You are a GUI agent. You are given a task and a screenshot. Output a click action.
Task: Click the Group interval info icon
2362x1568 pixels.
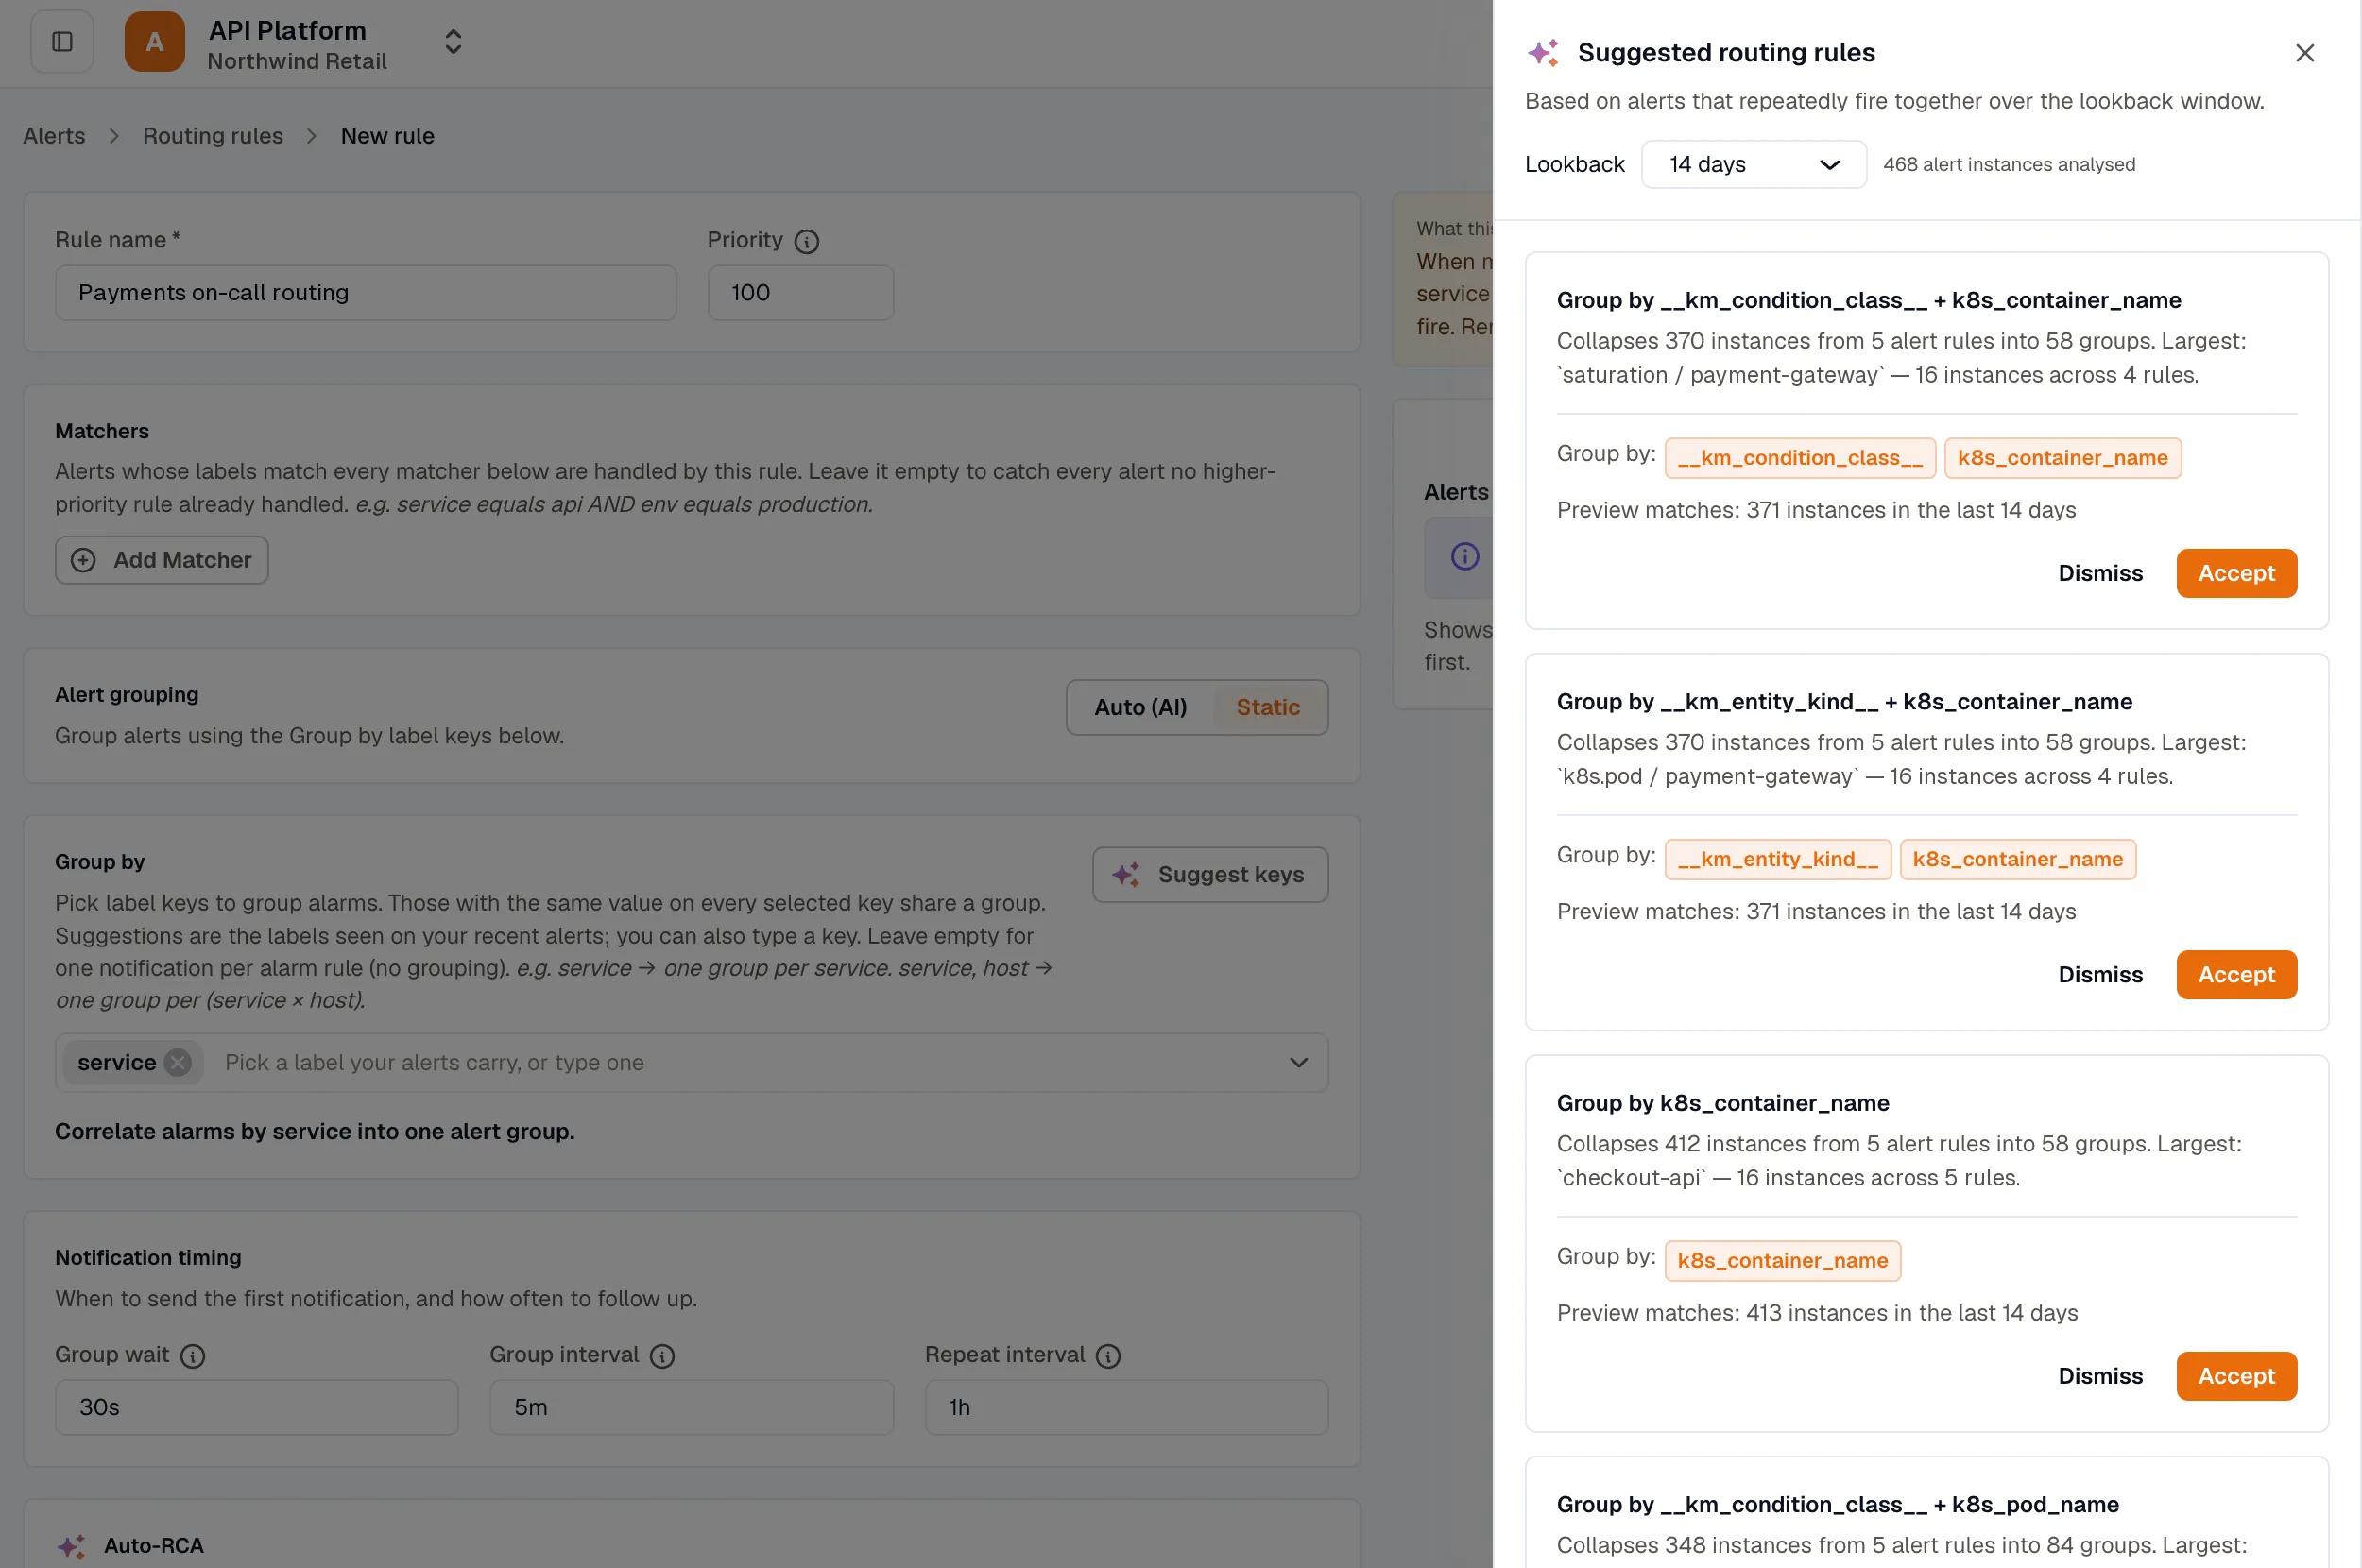[x=661, y=1356]
